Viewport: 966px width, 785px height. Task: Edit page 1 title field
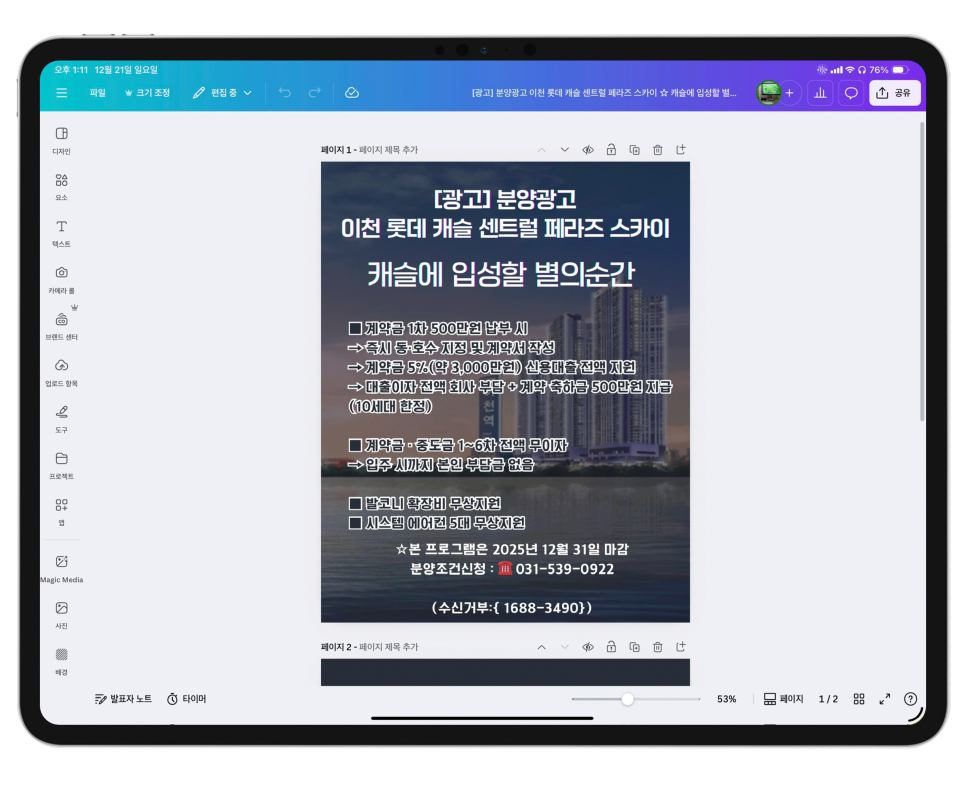(x=388, y=150)
